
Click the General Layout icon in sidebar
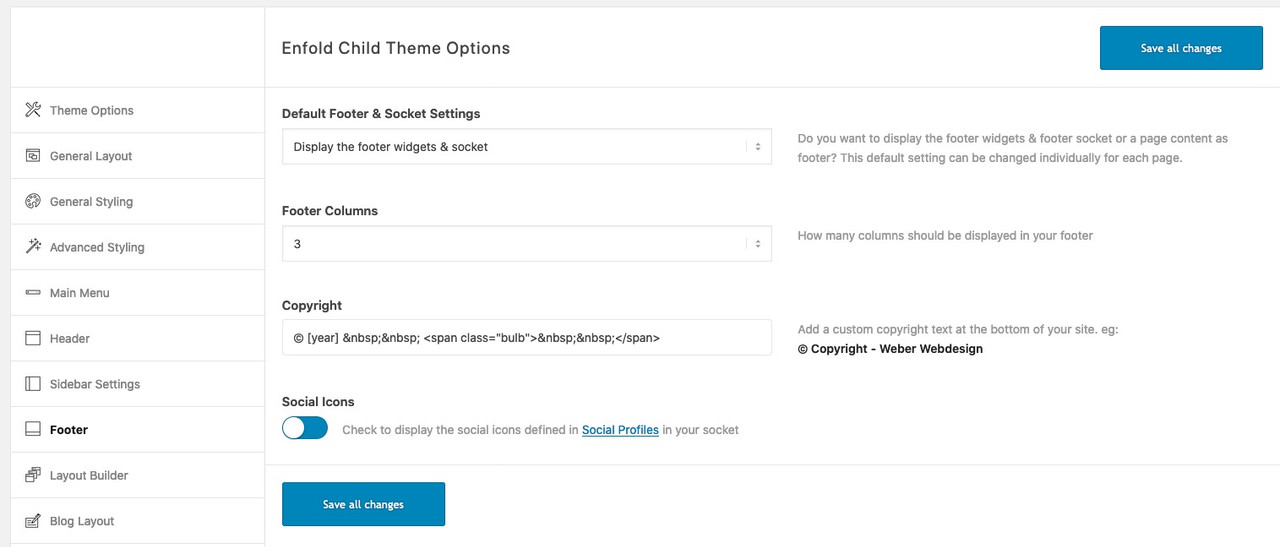tap(33, 156)
